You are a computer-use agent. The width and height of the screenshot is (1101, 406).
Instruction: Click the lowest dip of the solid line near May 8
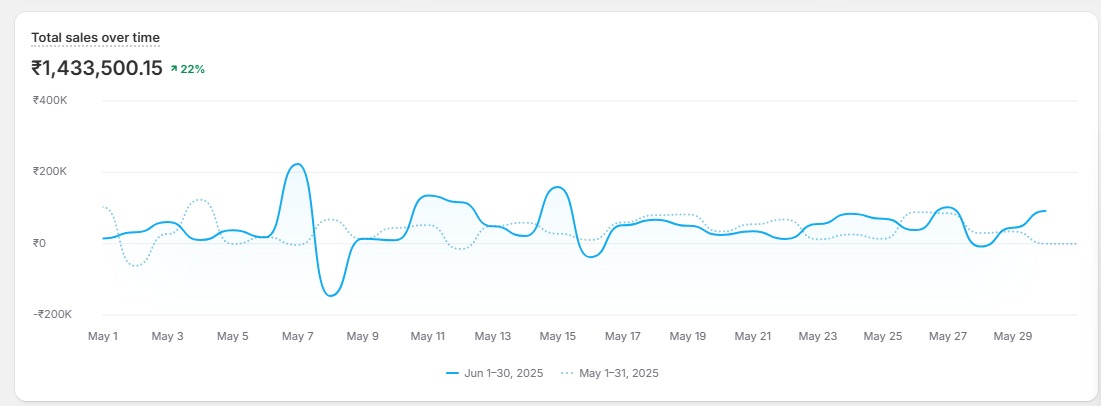[331, 295]
